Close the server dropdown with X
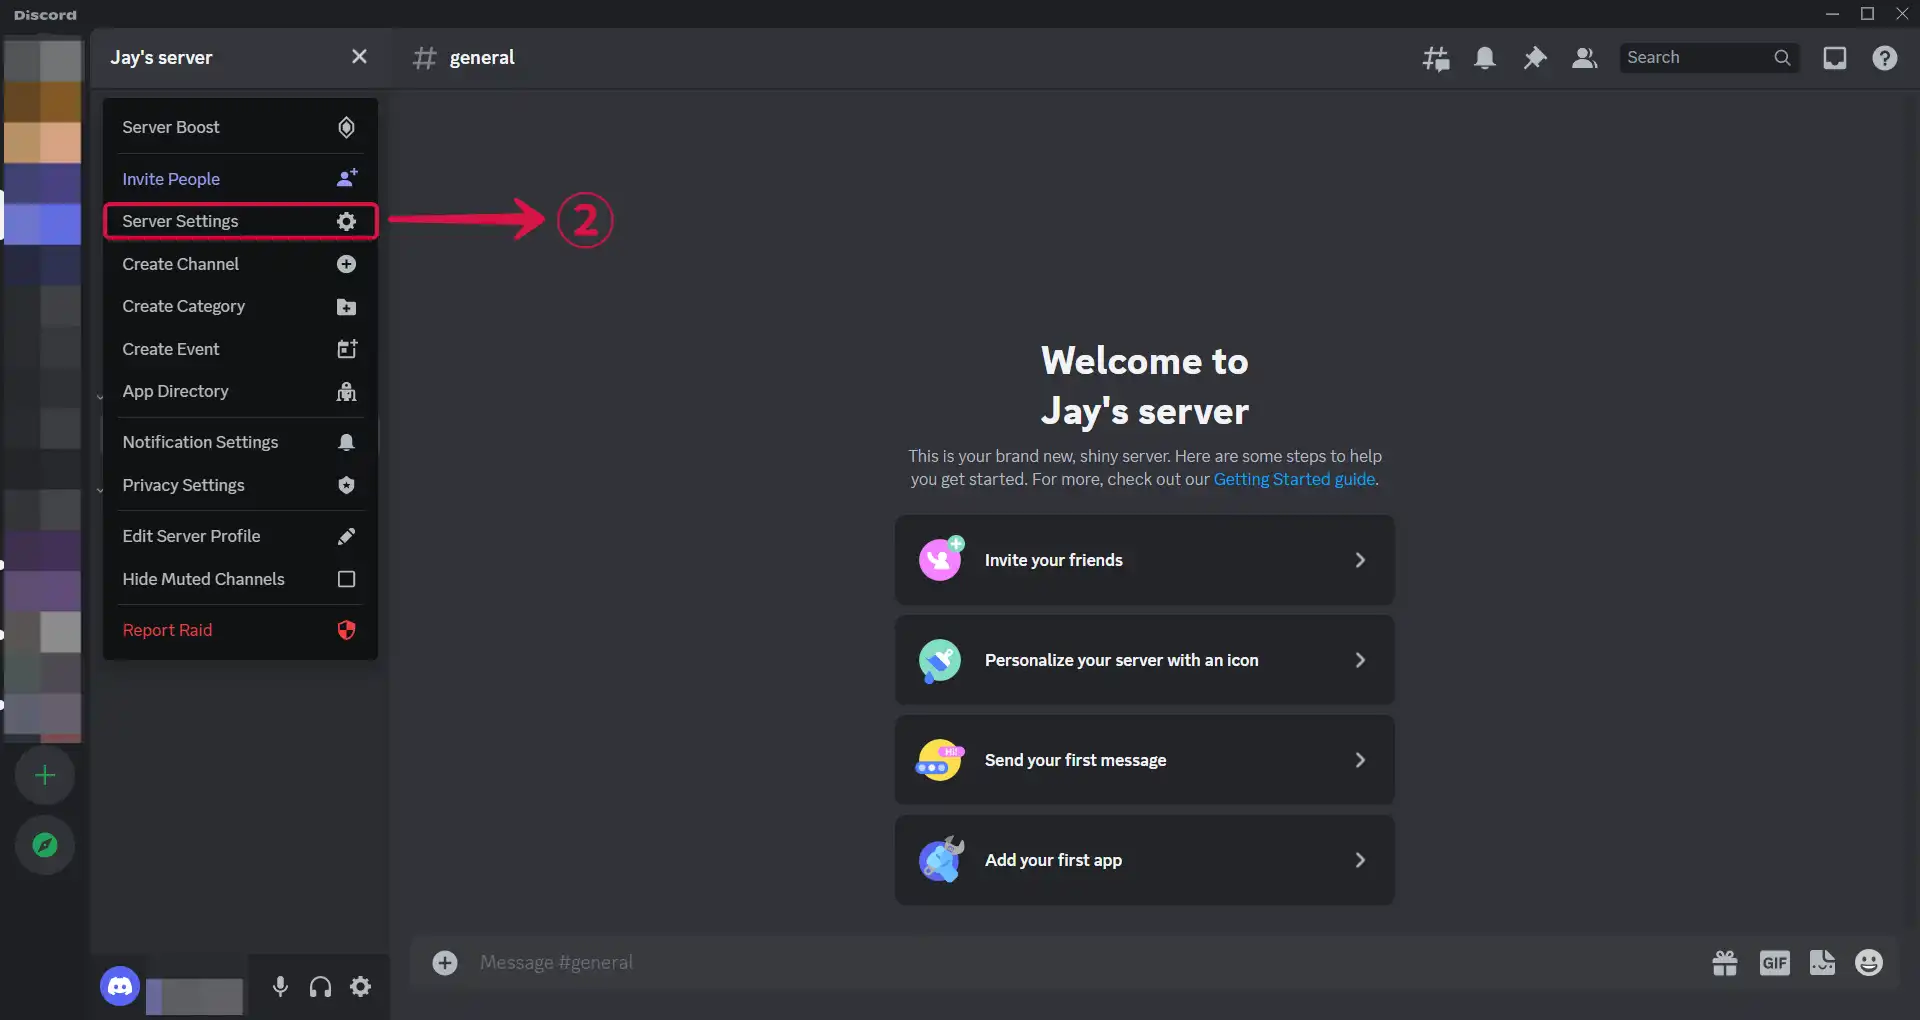 coord(359,57)
